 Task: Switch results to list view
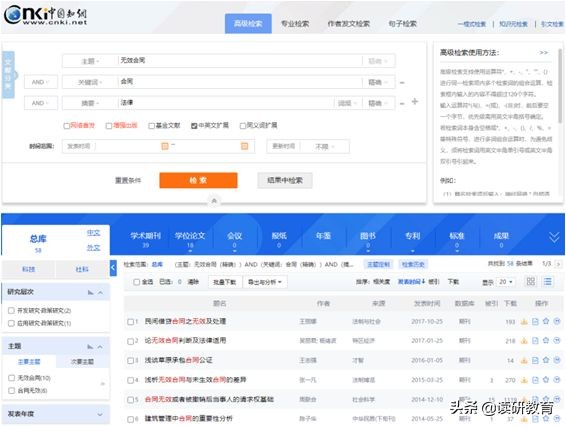pyautogui.click(x=548, y=282)
